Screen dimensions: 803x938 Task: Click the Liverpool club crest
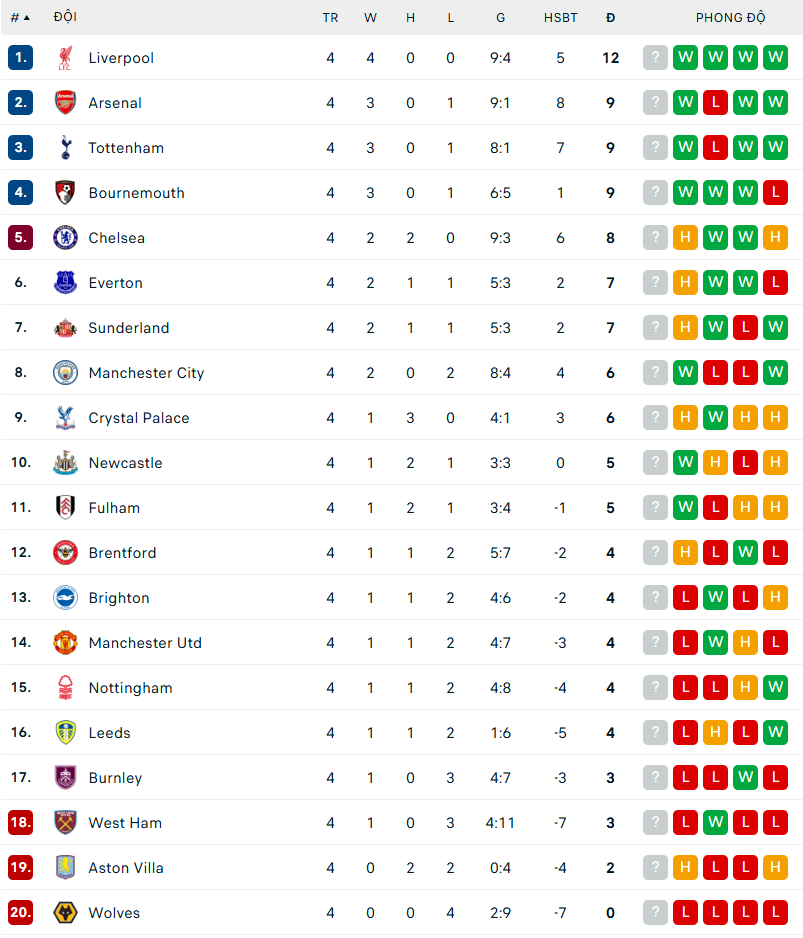pyautogui.click(x=65, y=58)
